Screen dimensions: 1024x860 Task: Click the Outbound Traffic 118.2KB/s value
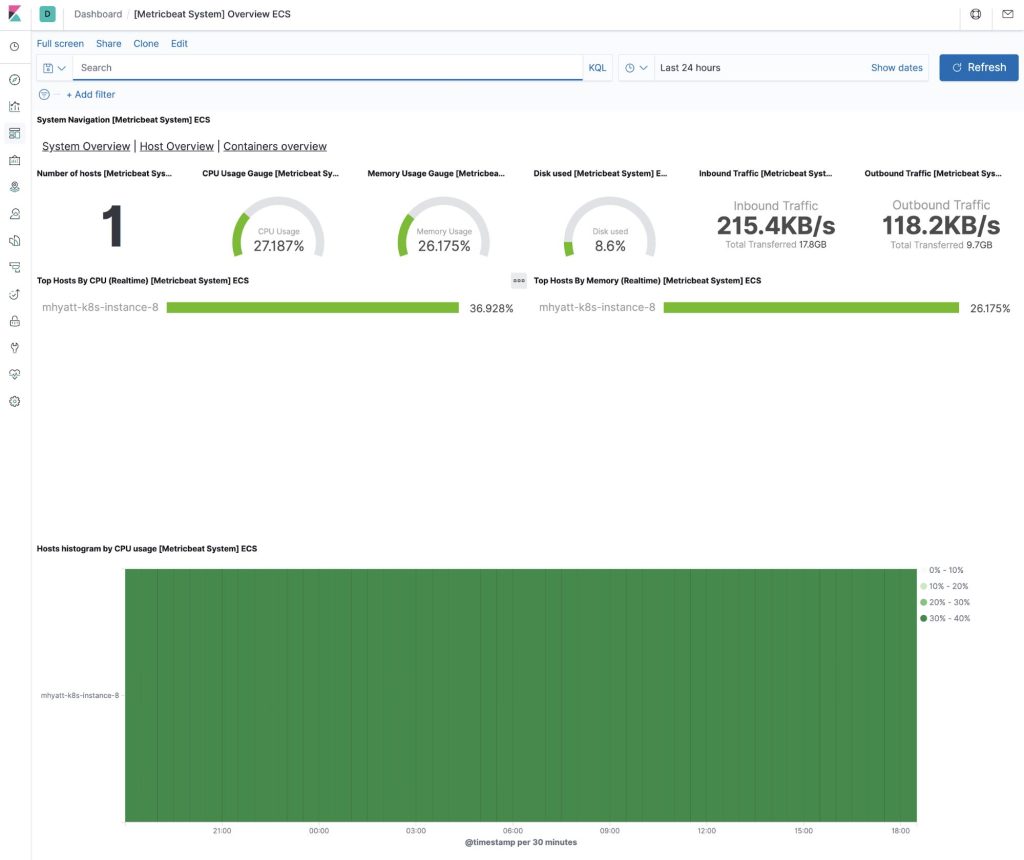tap(941, 226)
